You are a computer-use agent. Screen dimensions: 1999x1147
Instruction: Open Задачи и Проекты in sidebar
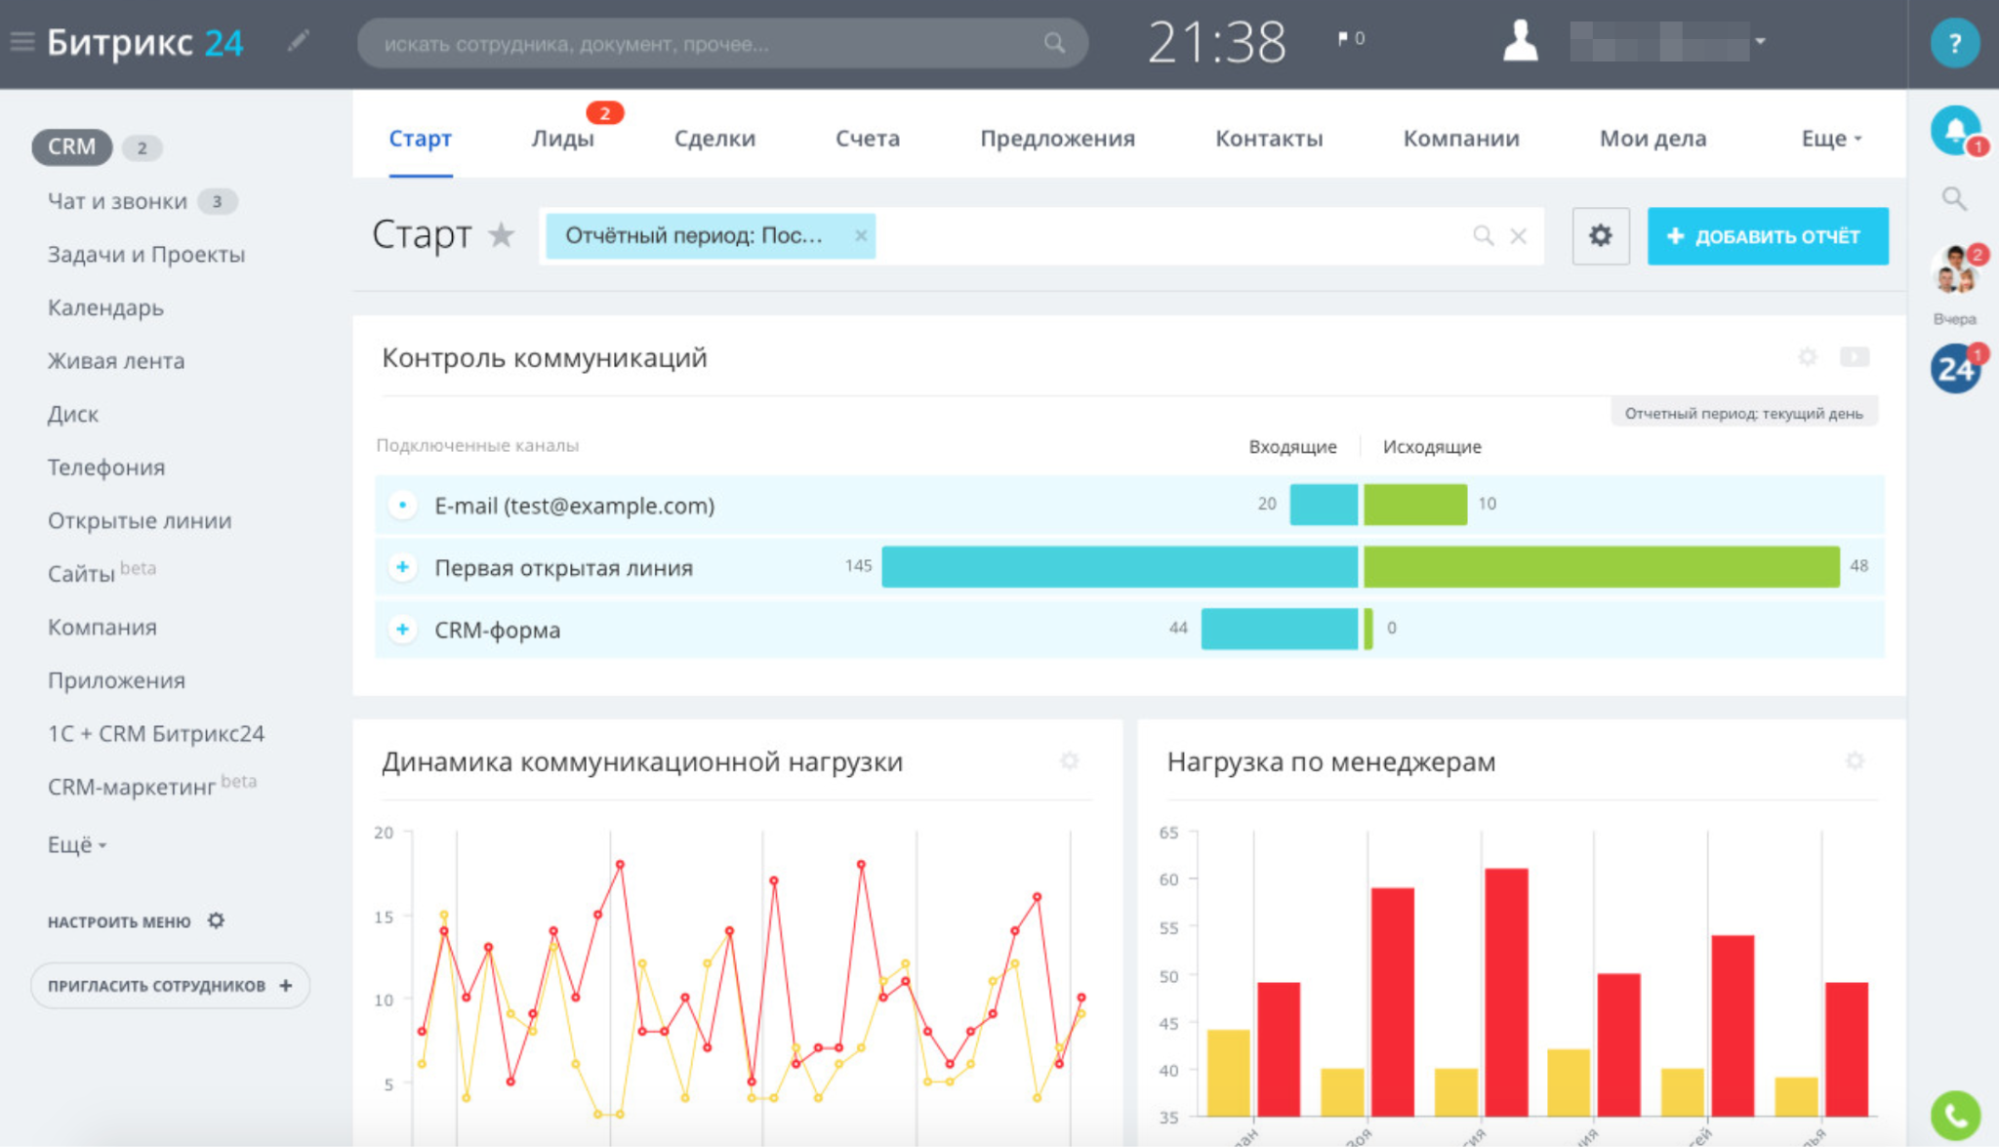point(146,254)
